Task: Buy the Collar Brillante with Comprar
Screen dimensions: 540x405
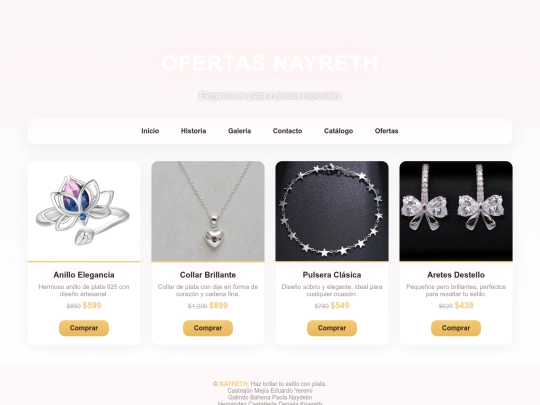Action: point(208,328)
